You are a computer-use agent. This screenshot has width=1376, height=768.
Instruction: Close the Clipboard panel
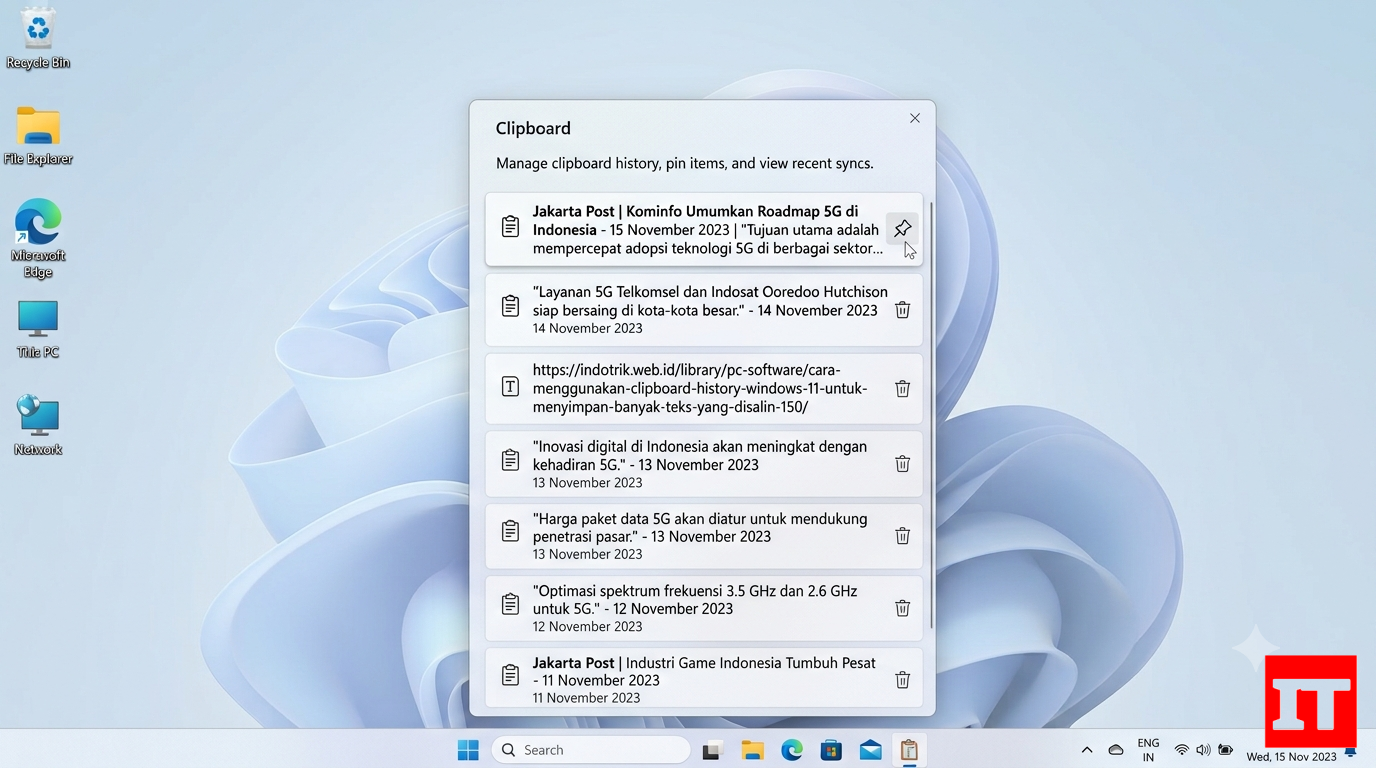(x=914, y=118)
